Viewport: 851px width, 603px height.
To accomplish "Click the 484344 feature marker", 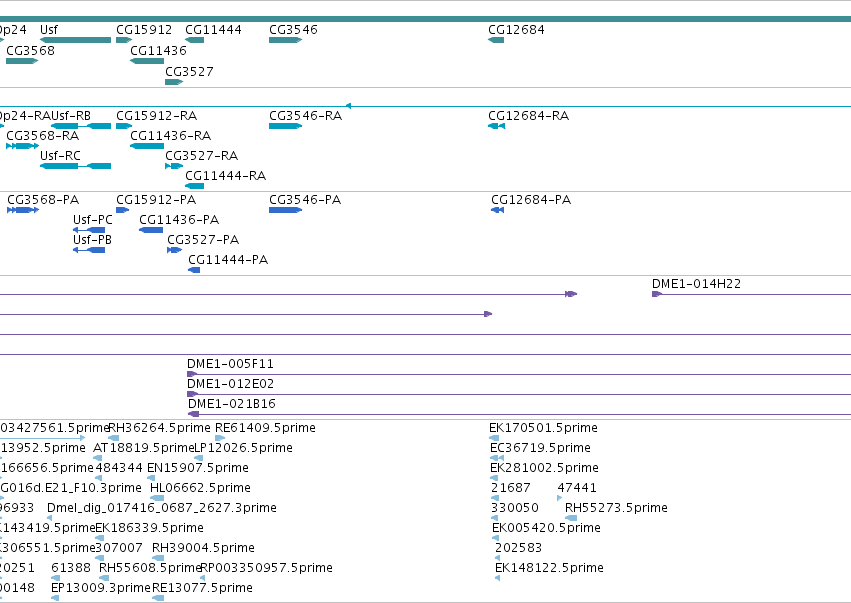I will [x=99, y=478].
